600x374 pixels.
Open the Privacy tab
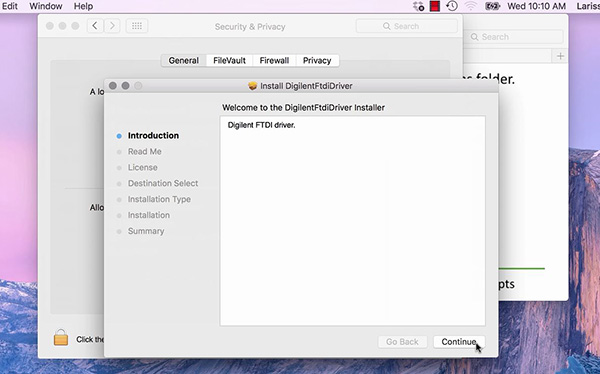click(317, 60)
